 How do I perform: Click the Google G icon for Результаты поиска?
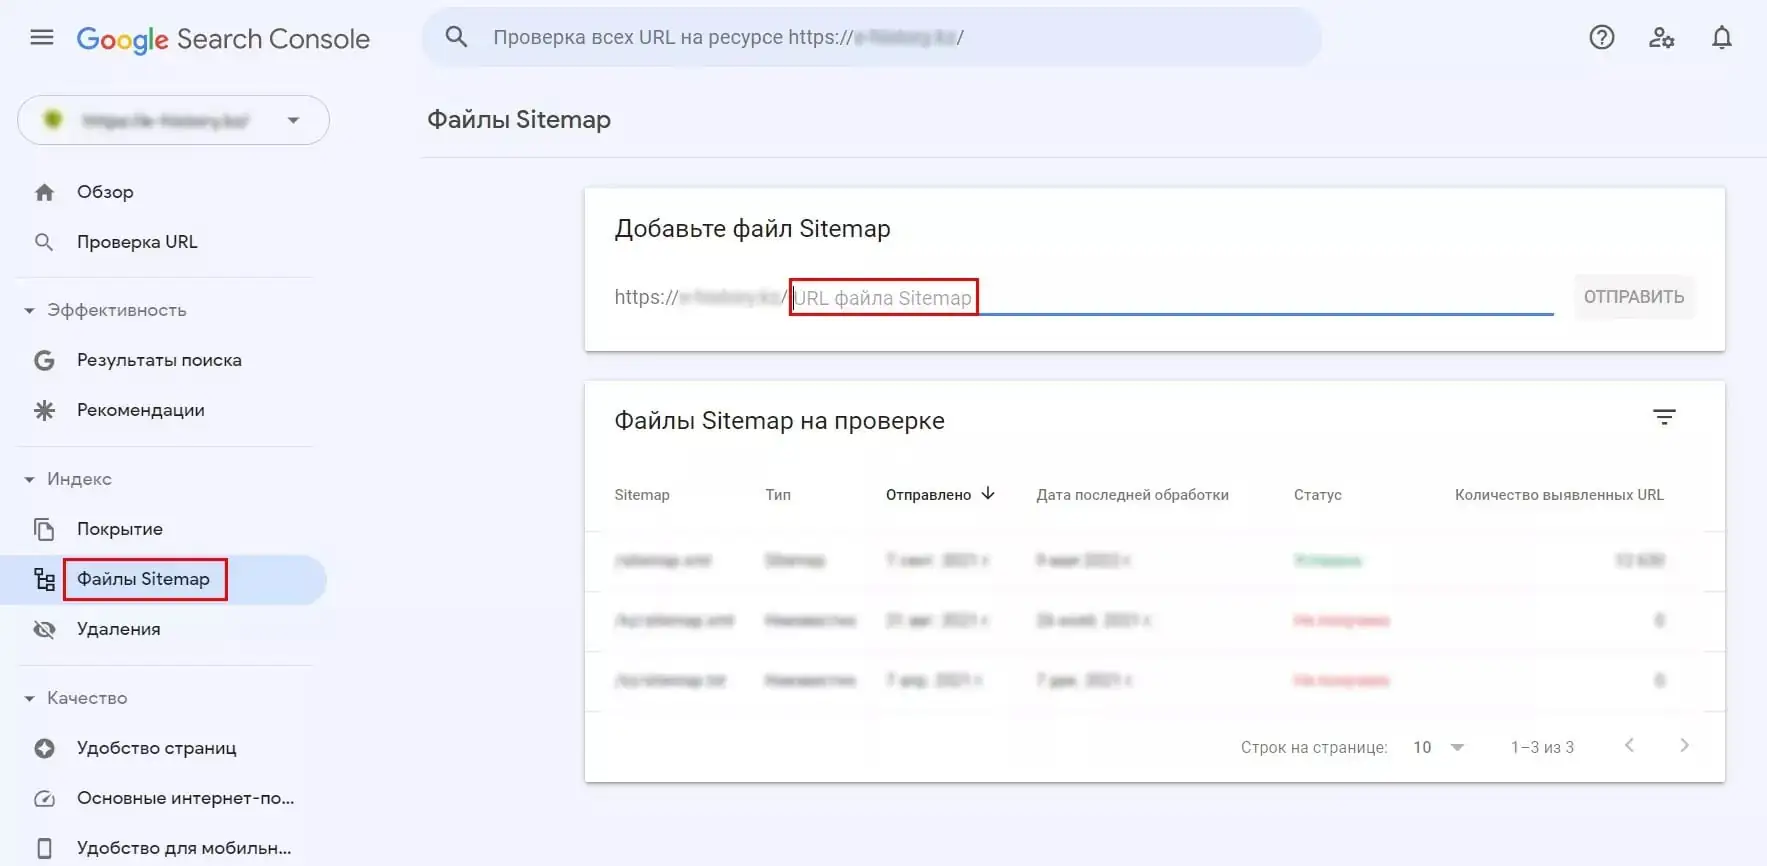[44, 360]
